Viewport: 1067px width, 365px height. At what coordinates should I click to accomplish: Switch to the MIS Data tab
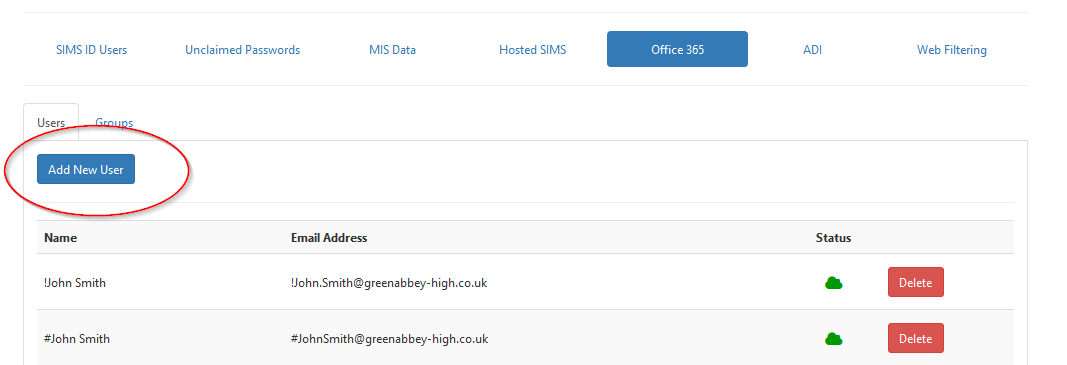pyautogui.click(x=393, y=50)
